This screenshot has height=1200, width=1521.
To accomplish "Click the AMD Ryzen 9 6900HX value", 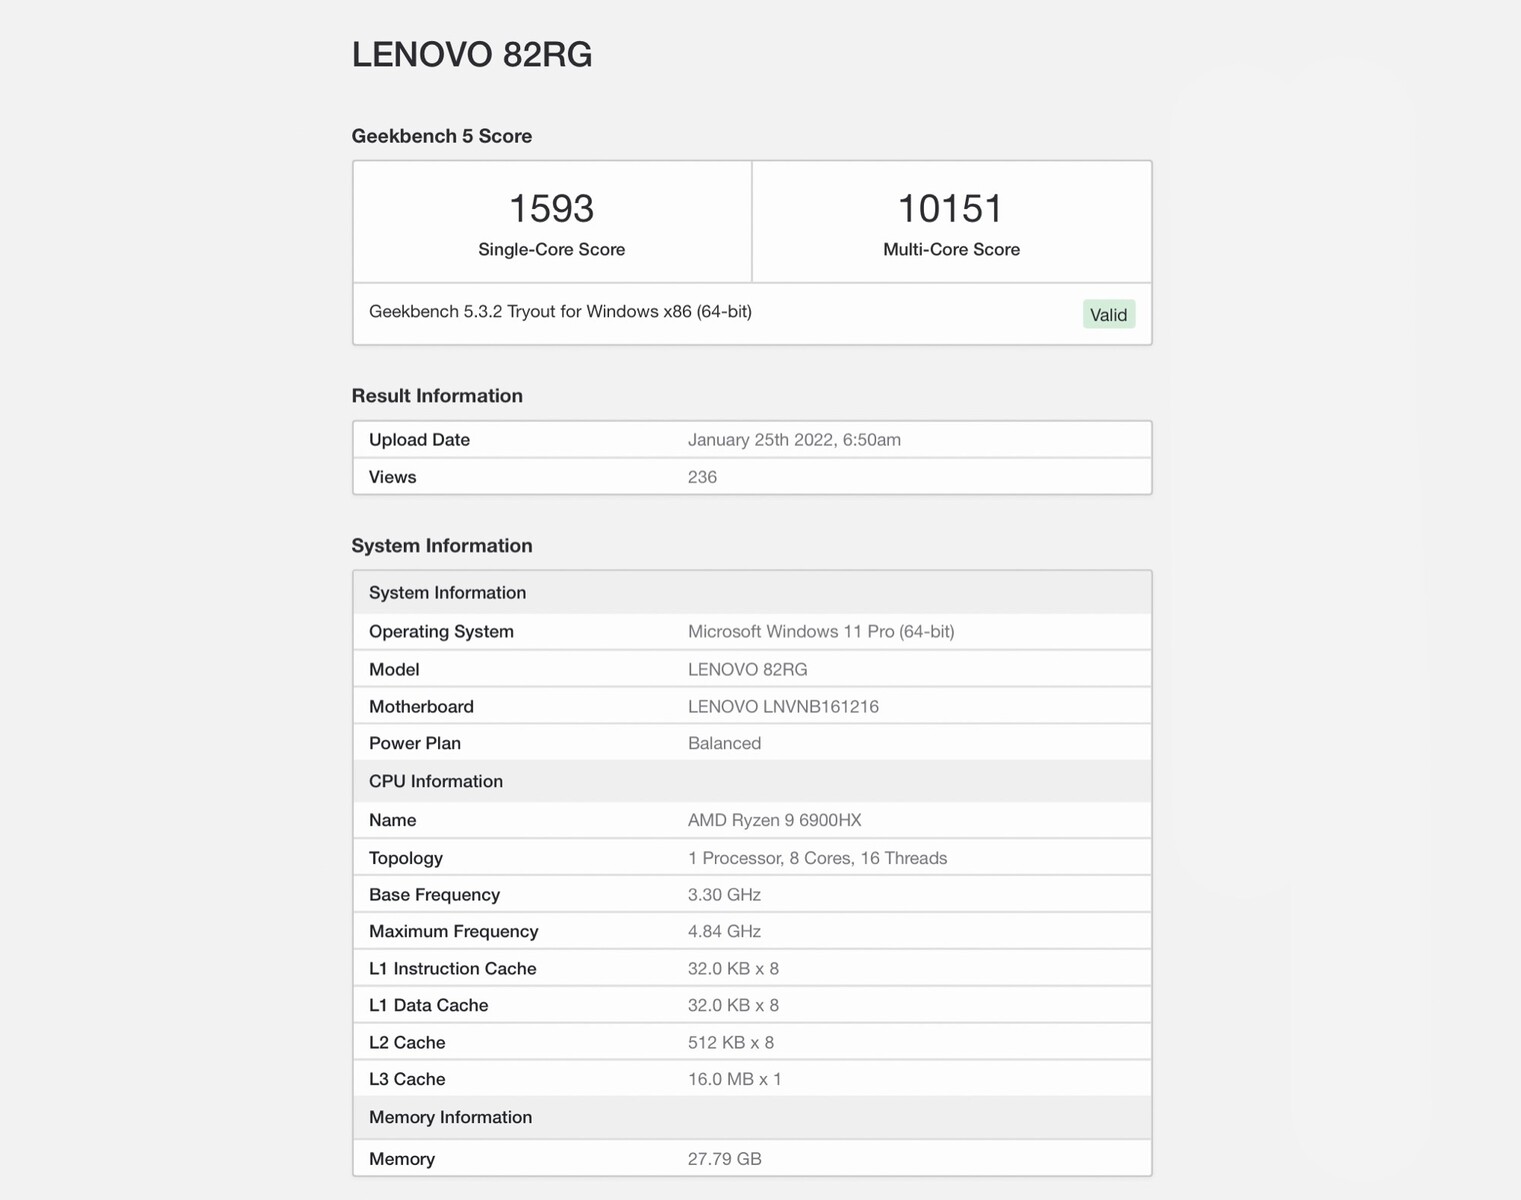I will pos(774,821).
